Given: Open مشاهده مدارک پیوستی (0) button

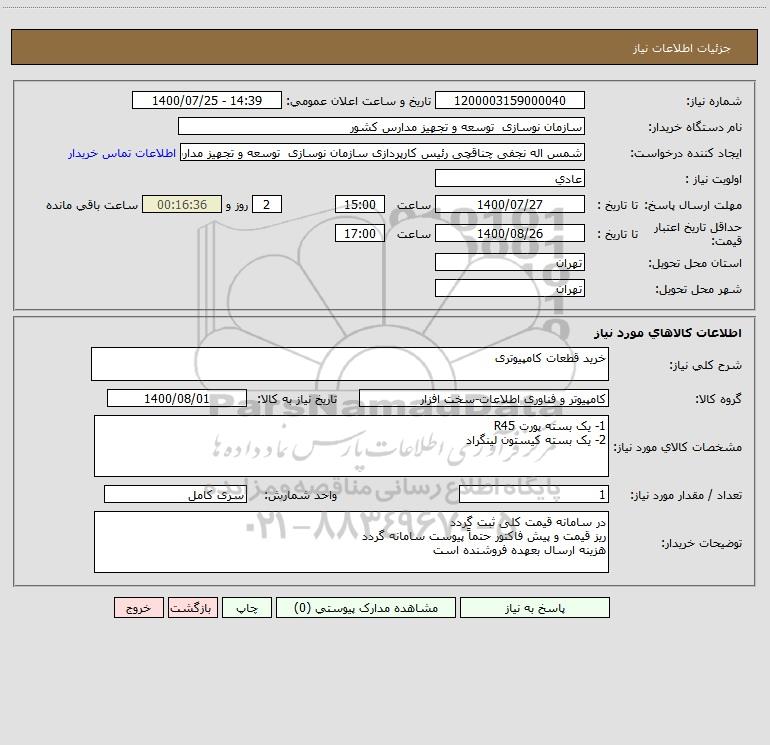Looking at the screenshot, I should (366, 608).
